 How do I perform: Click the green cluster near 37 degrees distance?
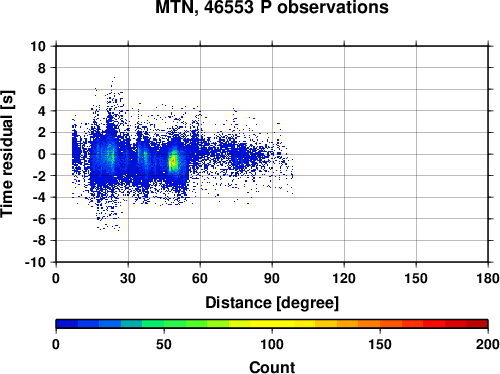coord(144,156)
